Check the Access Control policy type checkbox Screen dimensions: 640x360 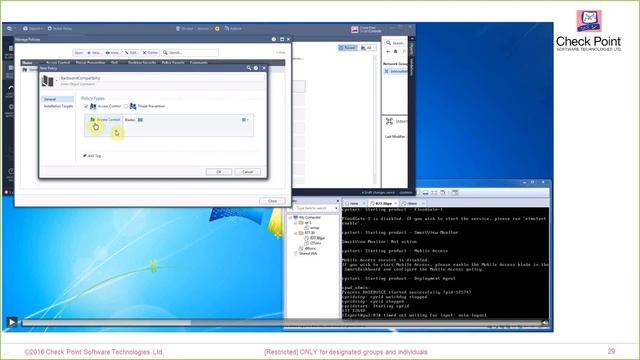coord(86,106)
